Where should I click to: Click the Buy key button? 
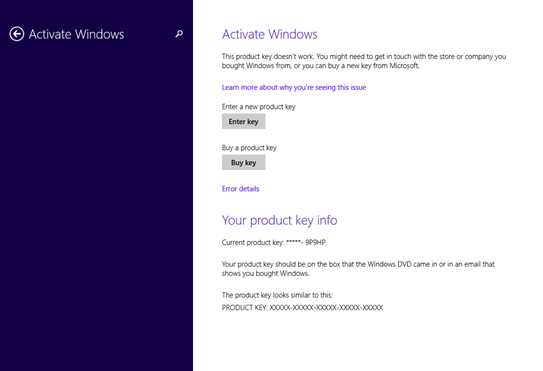tap(243, 162)
